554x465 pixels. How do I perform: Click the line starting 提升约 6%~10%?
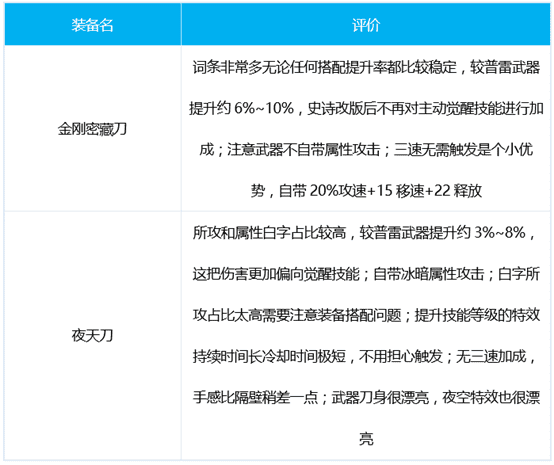click(x=366, y=108)
